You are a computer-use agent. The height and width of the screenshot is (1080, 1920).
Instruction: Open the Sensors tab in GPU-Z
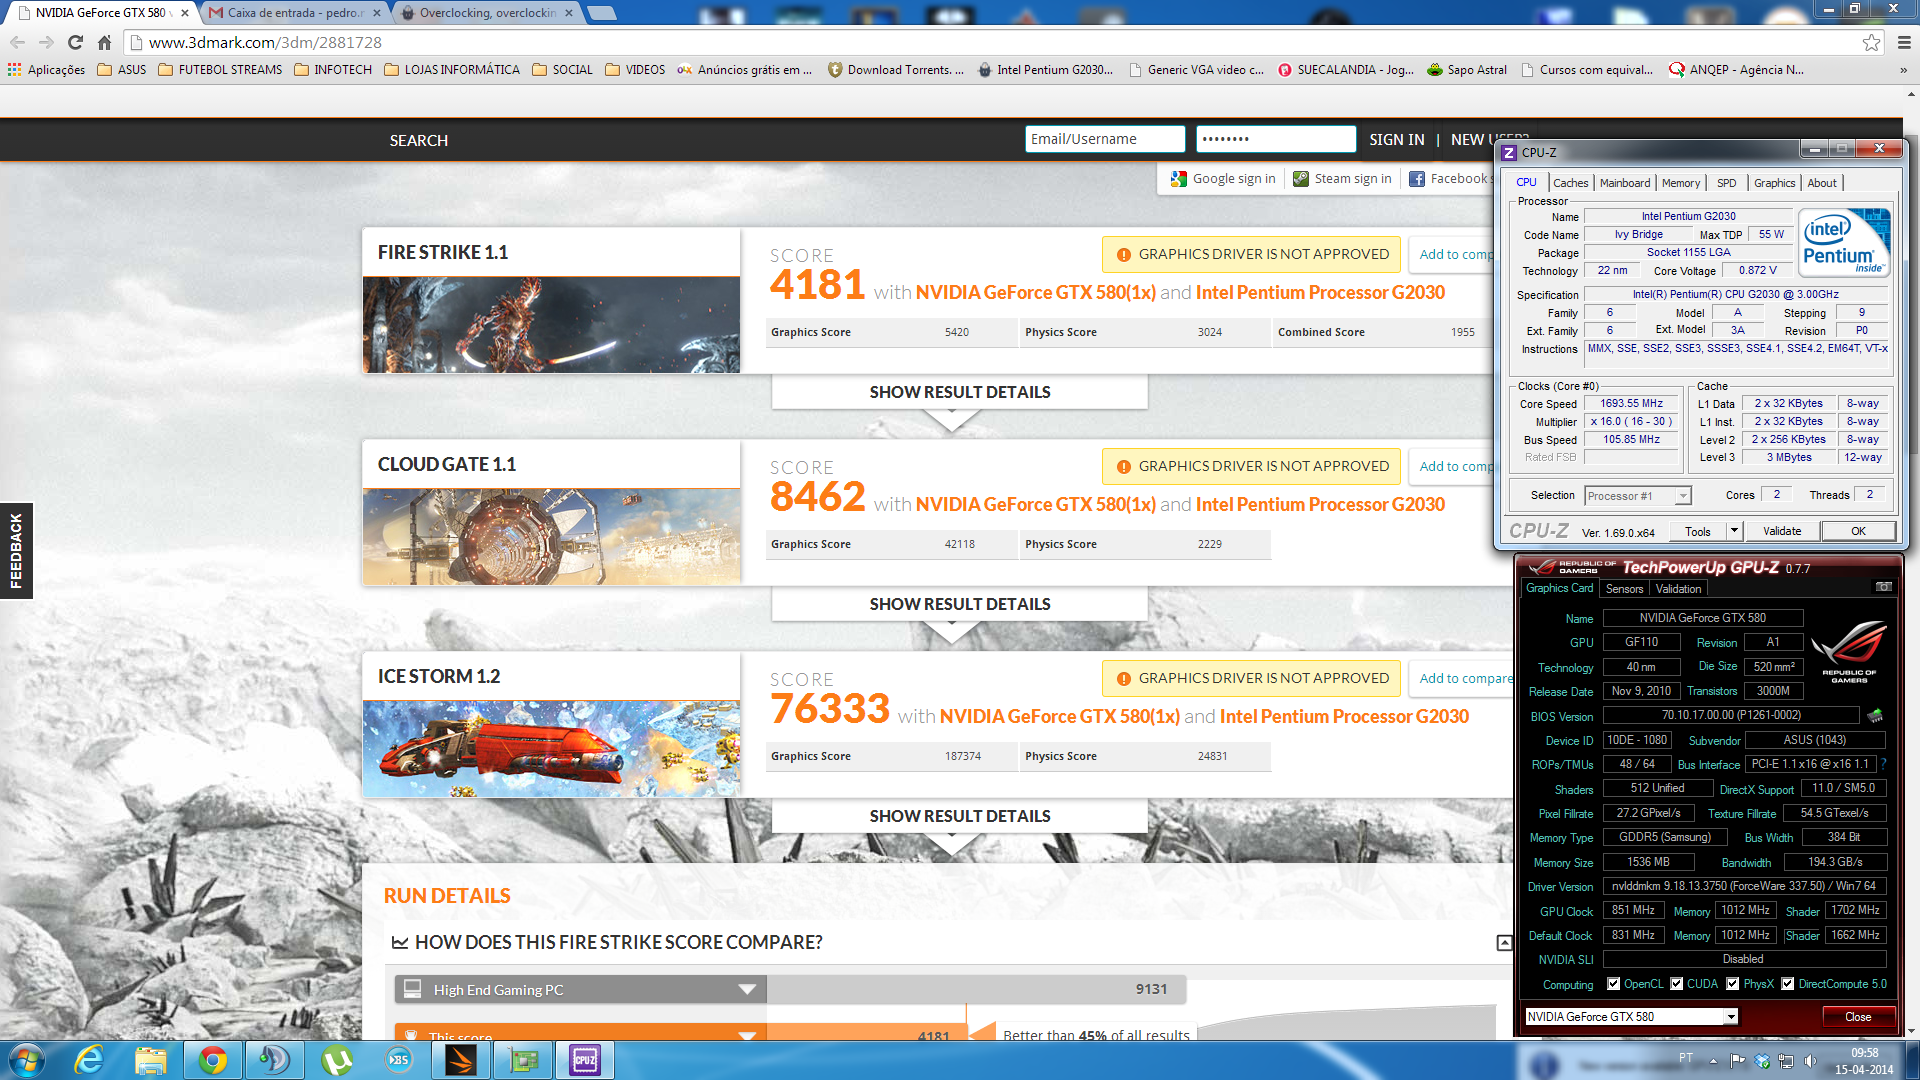[x=1624, y=589]
